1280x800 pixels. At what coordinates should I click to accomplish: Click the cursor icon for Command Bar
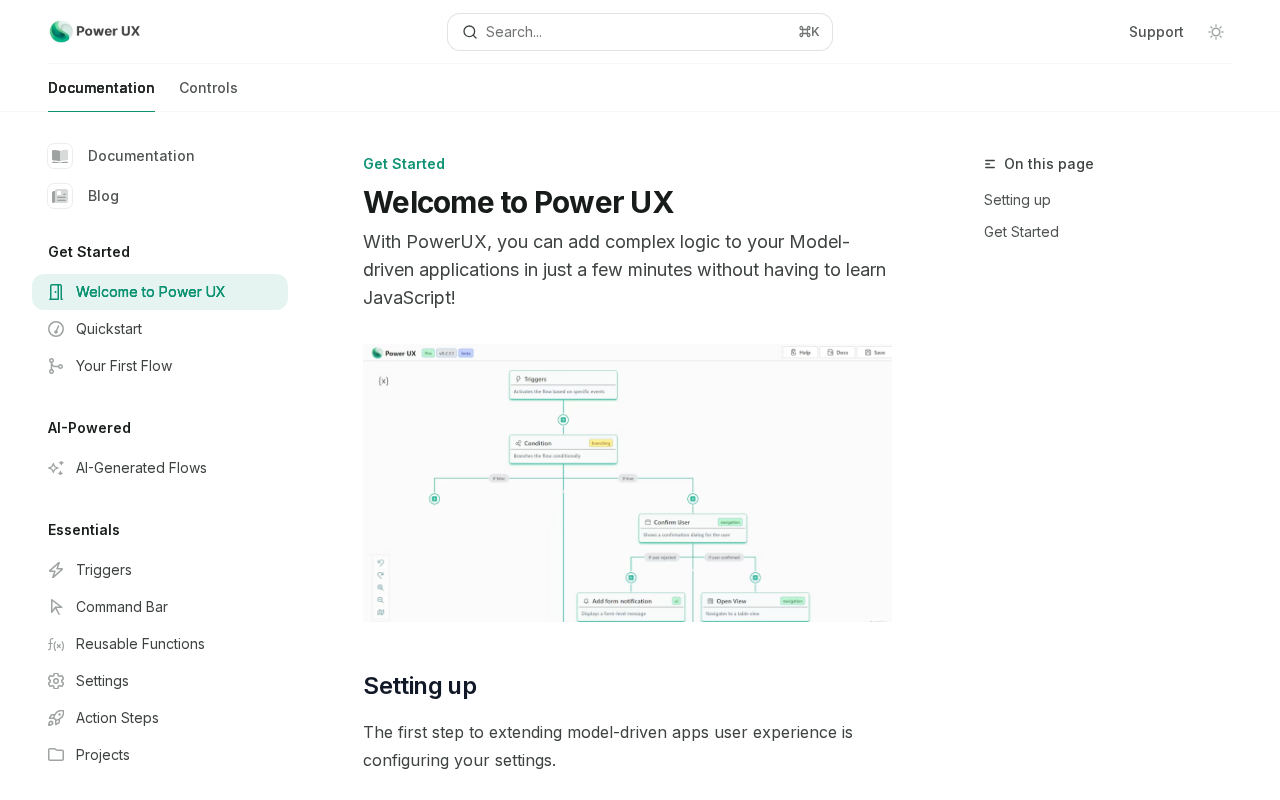(56, 607)
